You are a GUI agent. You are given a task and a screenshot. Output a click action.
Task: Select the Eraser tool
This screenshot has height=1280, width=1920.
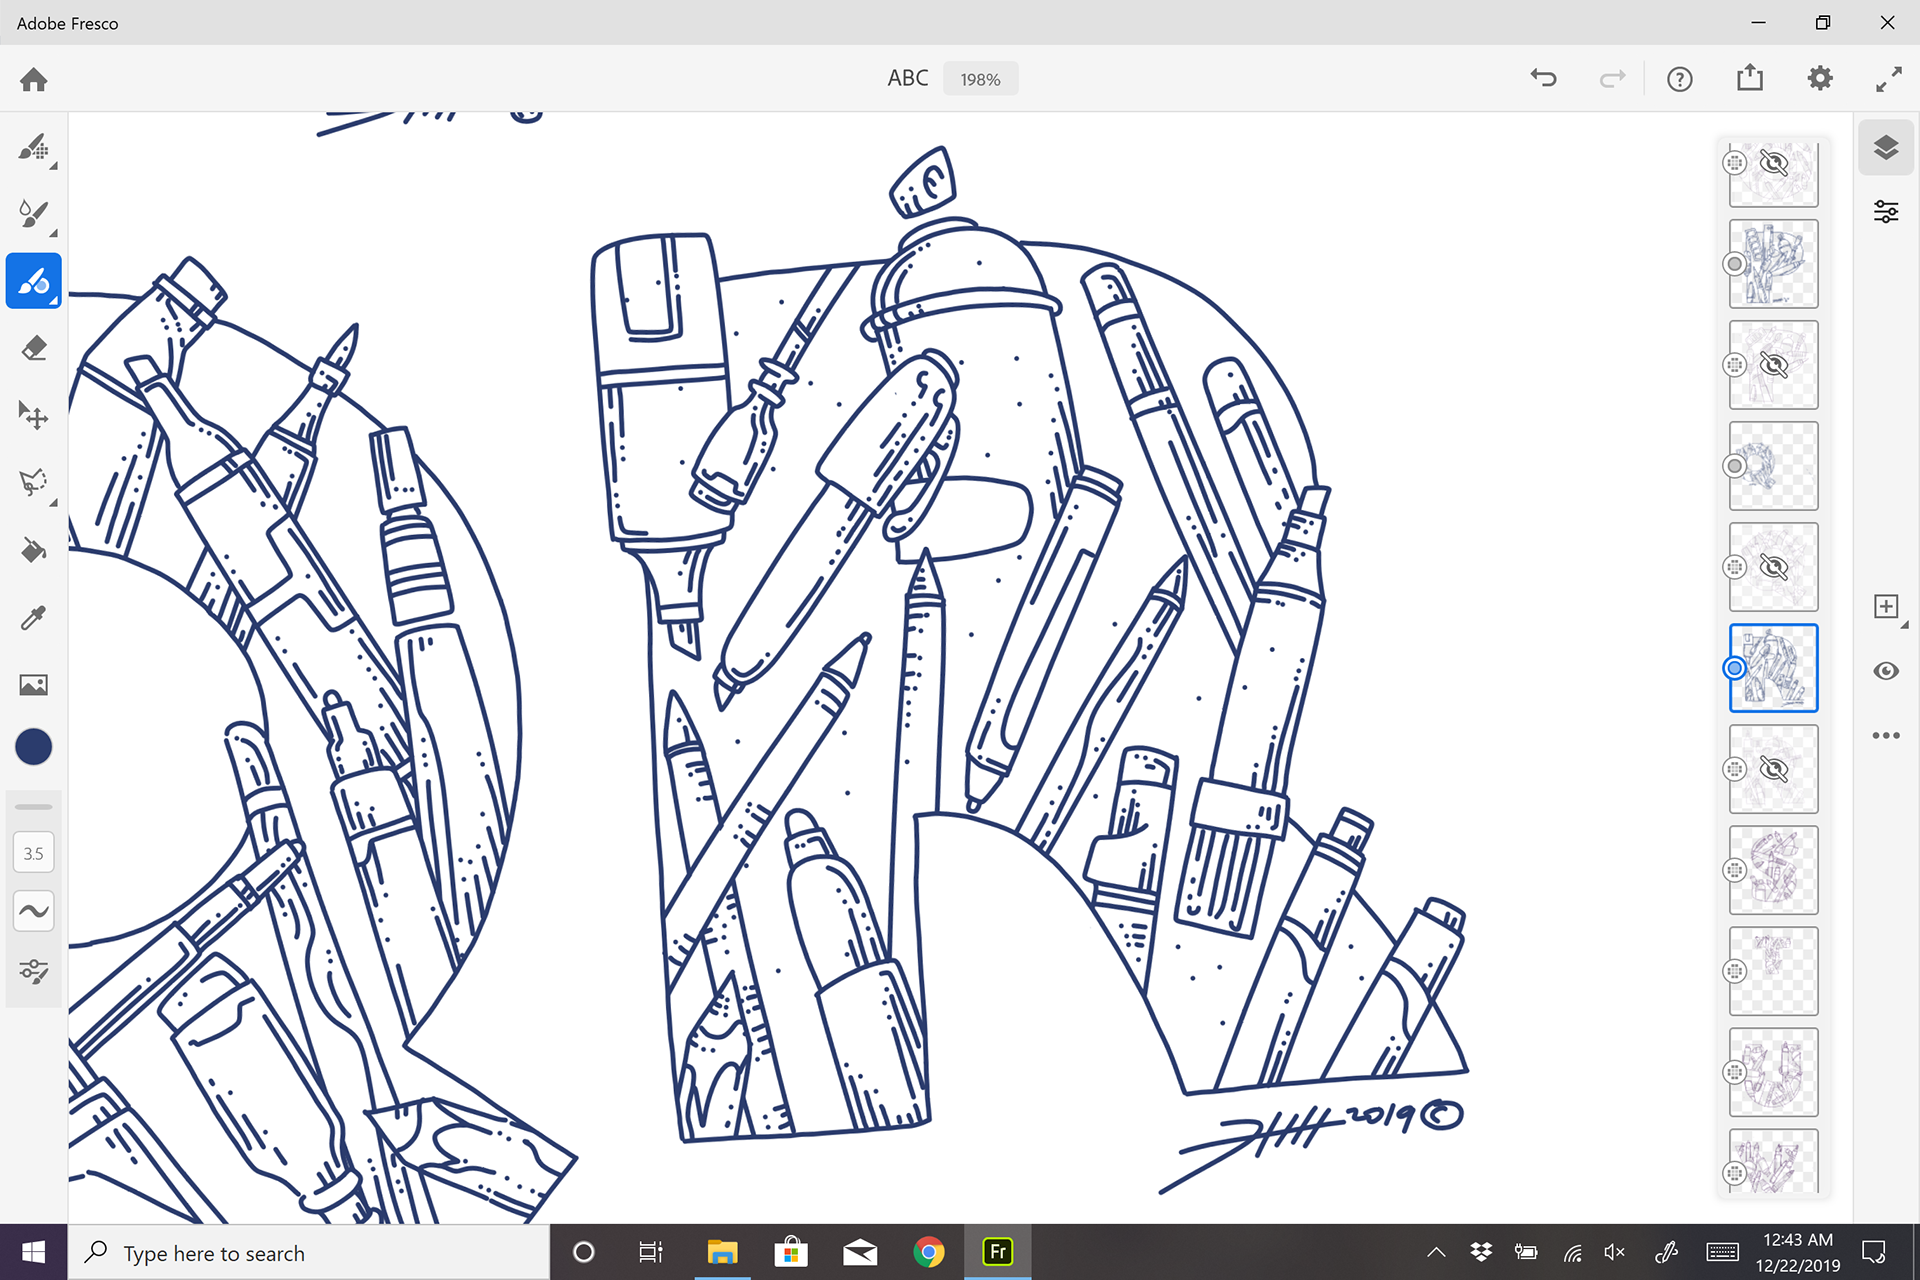tap(34, 348)
